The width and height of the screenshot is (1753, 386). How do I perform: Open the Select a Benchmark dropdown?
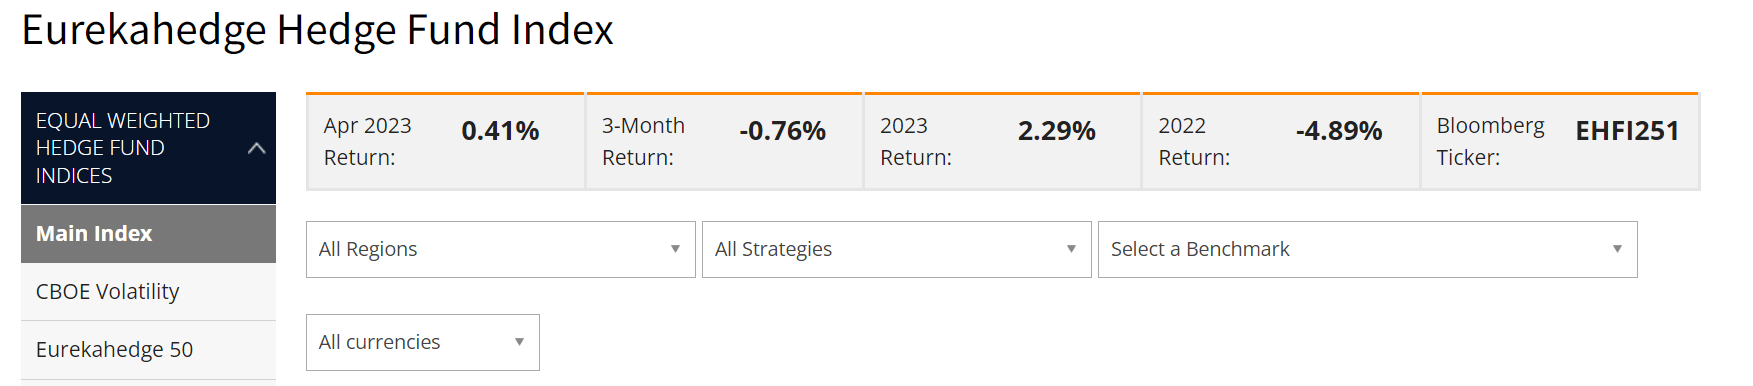[x=1368, y=249]
